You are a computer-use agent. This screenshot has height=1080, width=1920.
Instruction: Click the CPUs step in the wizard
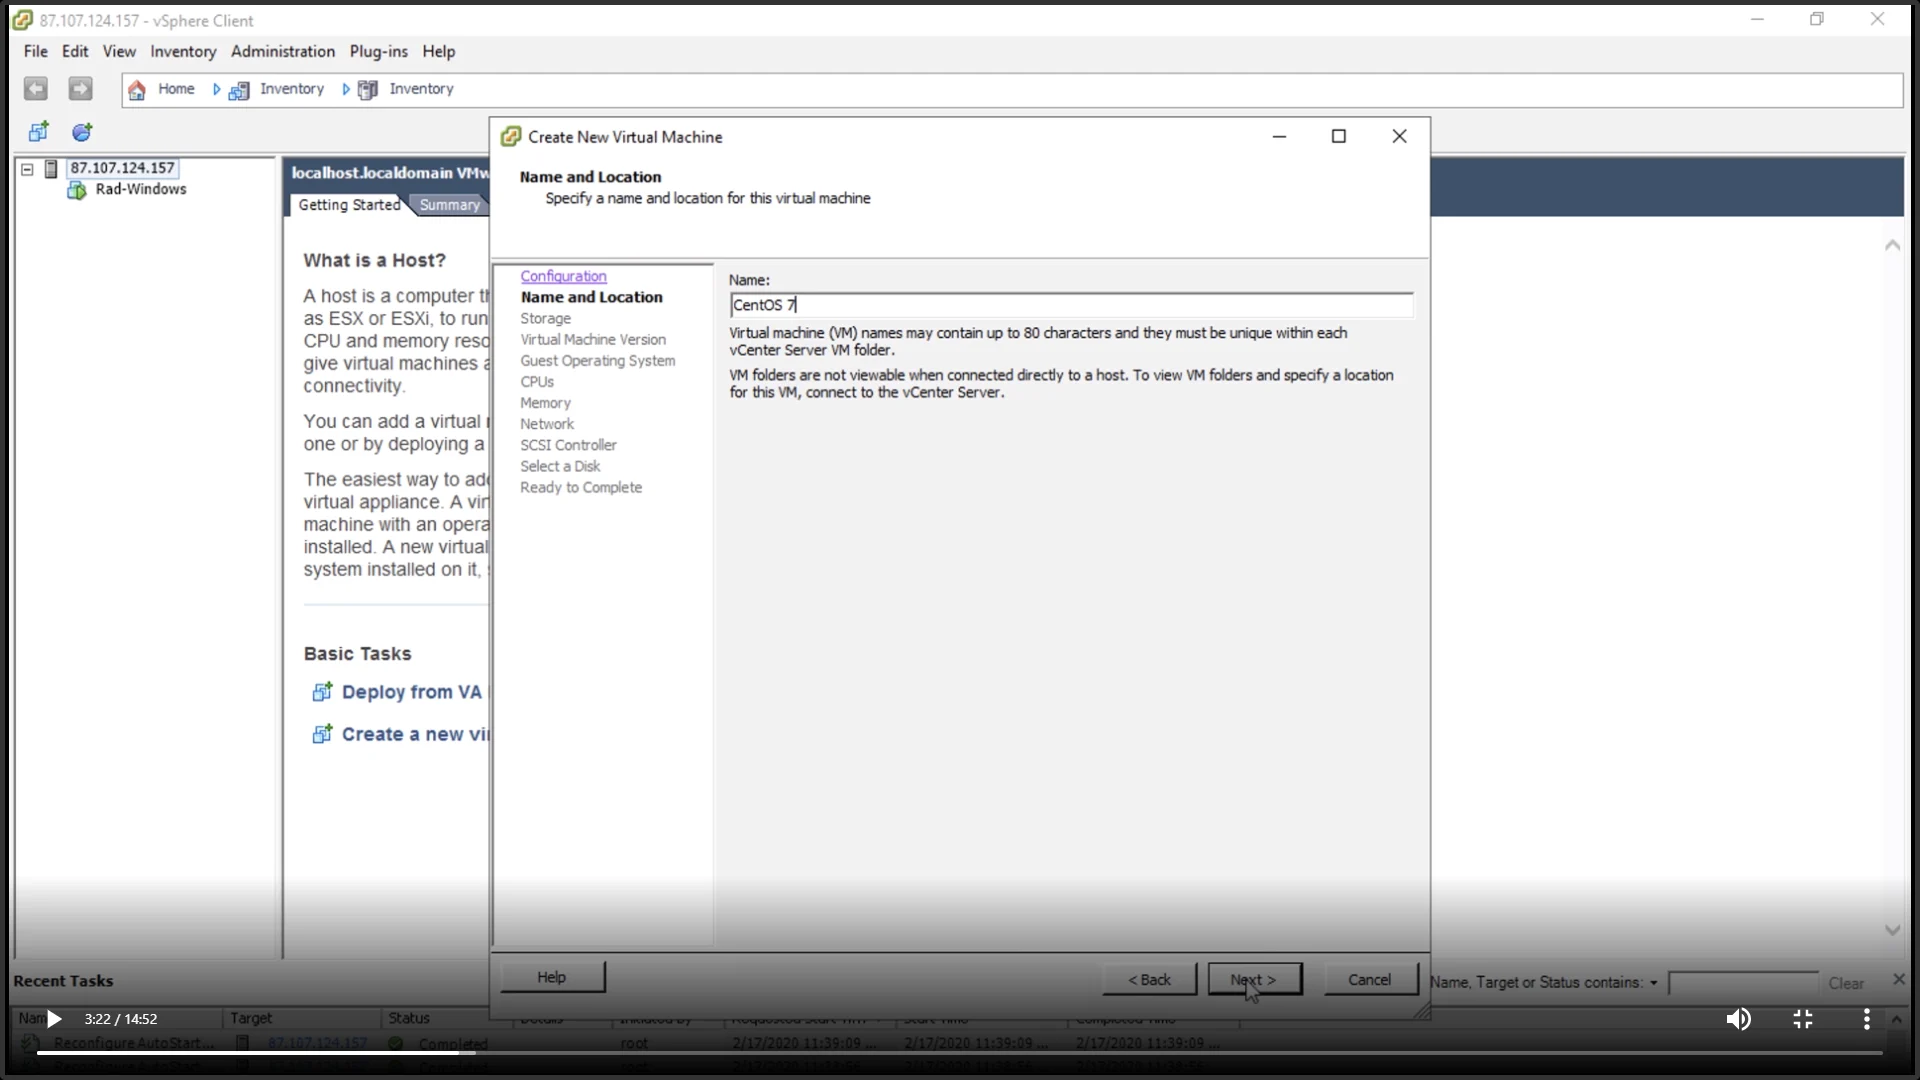click(x=537, y=381)
